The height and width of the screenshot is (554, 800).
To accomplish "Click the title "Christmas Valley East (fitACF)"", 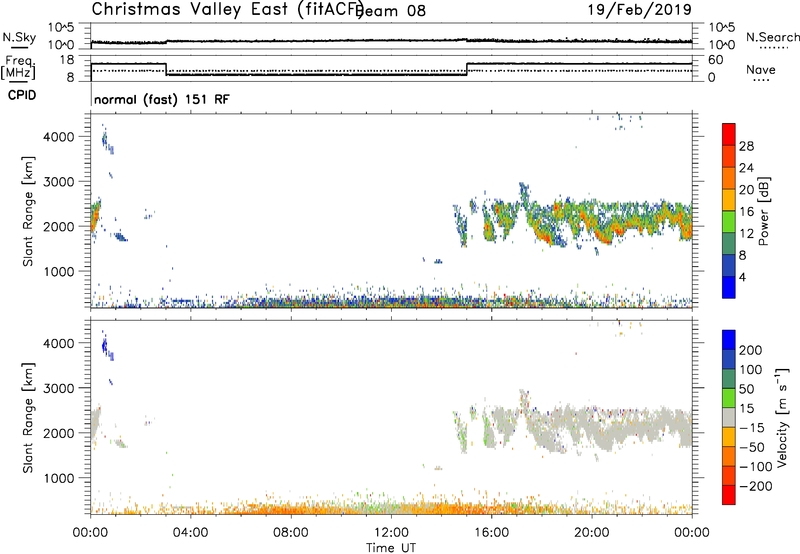I will (228, 10).
